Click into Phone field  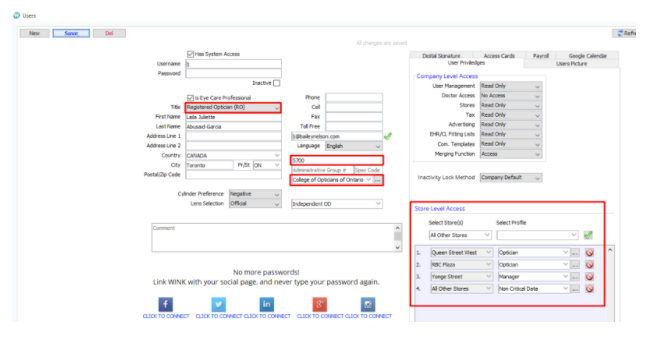pos(354,98)
